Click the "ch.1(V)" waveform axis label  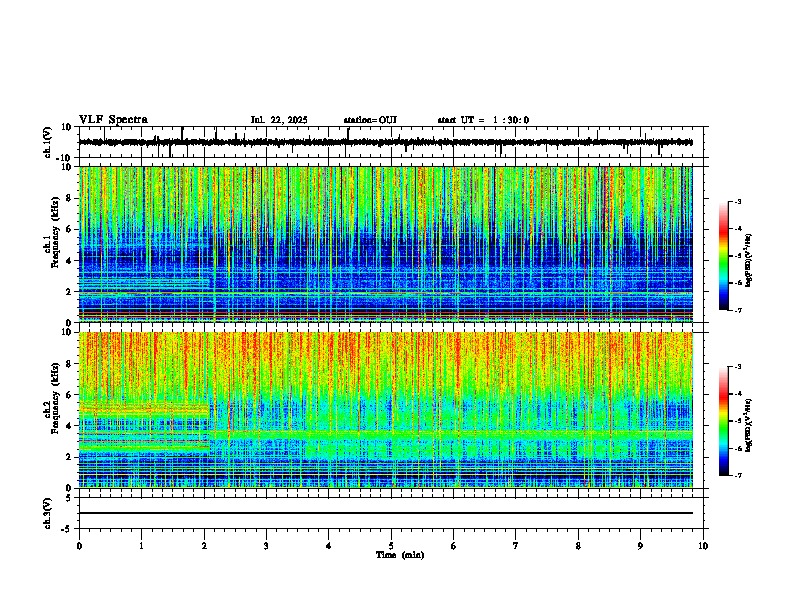point(48,142)
